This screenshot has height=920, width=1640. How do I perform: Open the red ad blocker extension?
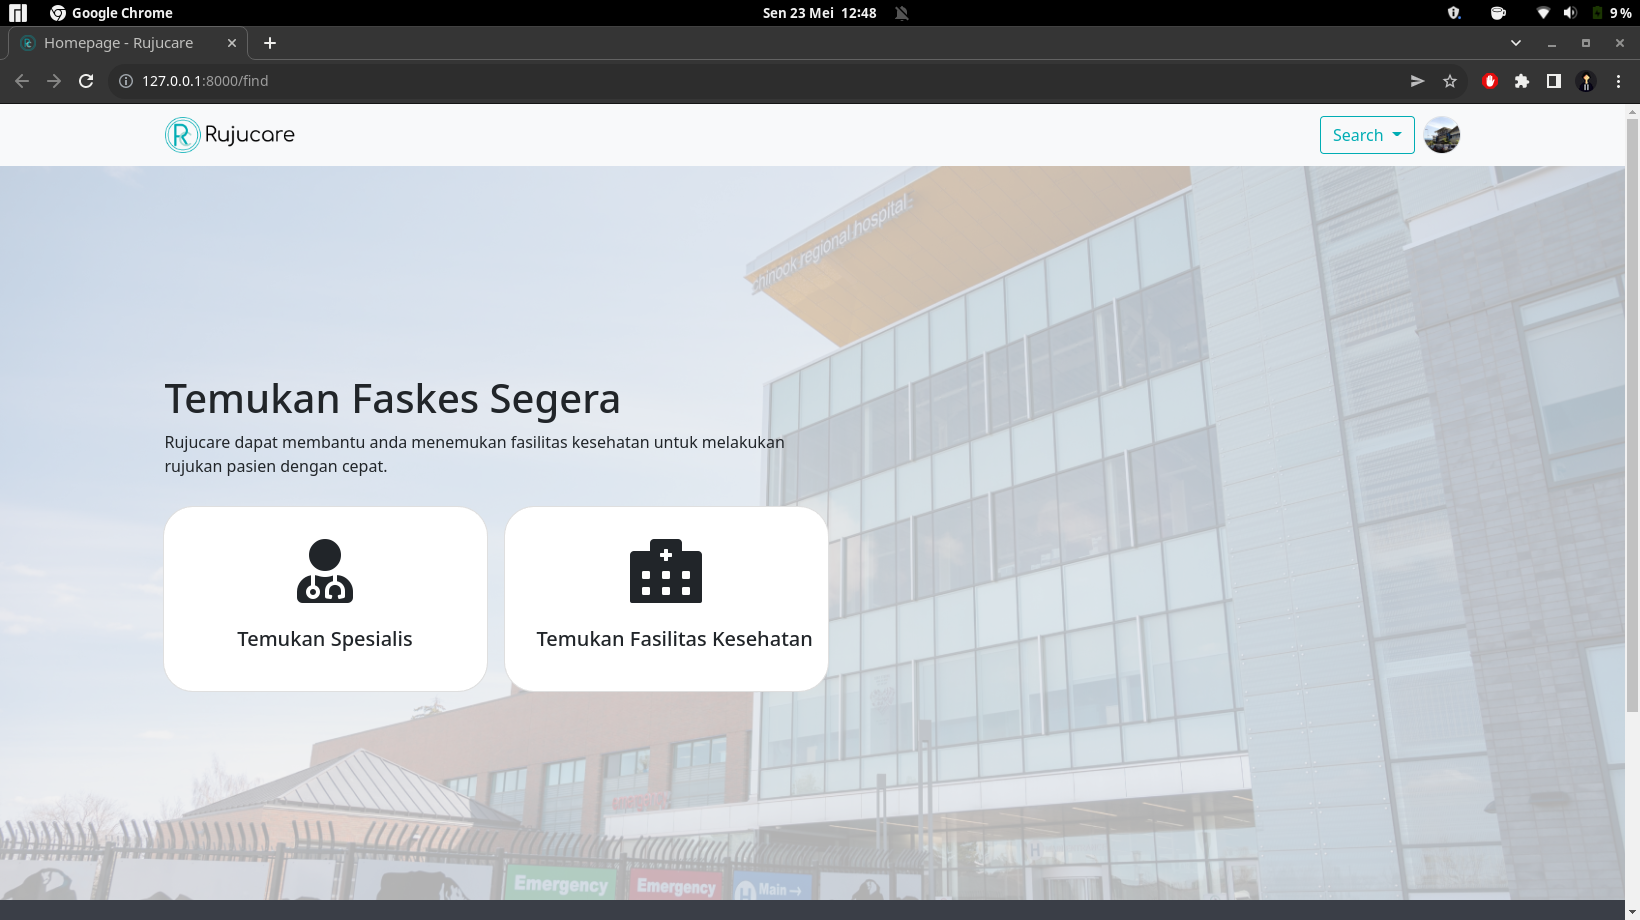(x=1490, y=81)
